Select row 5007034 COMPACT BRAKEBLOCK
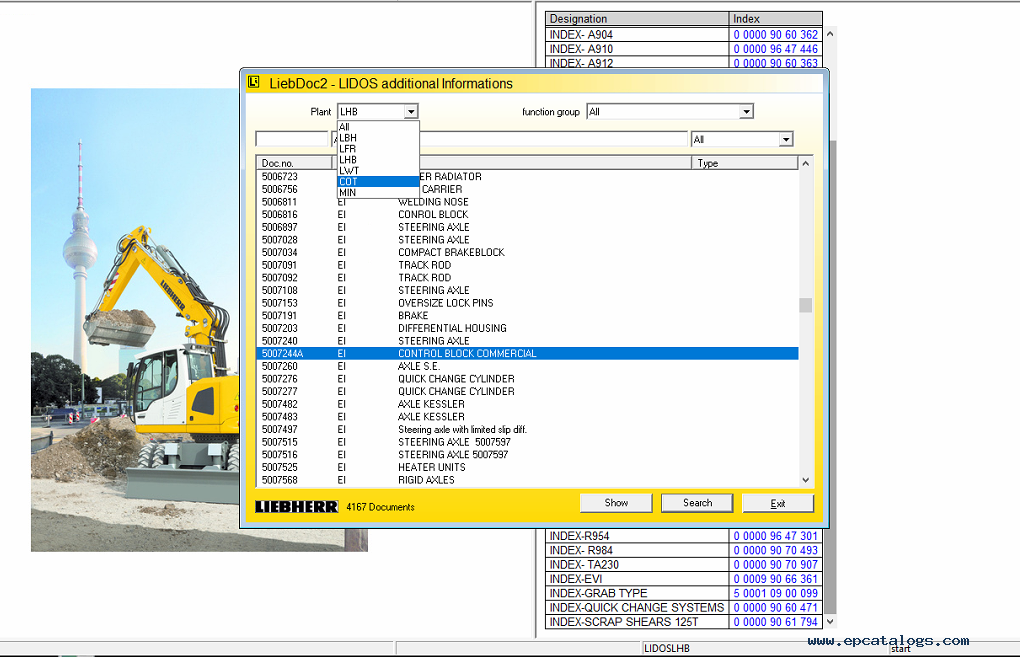 click(x=528, y=252)
